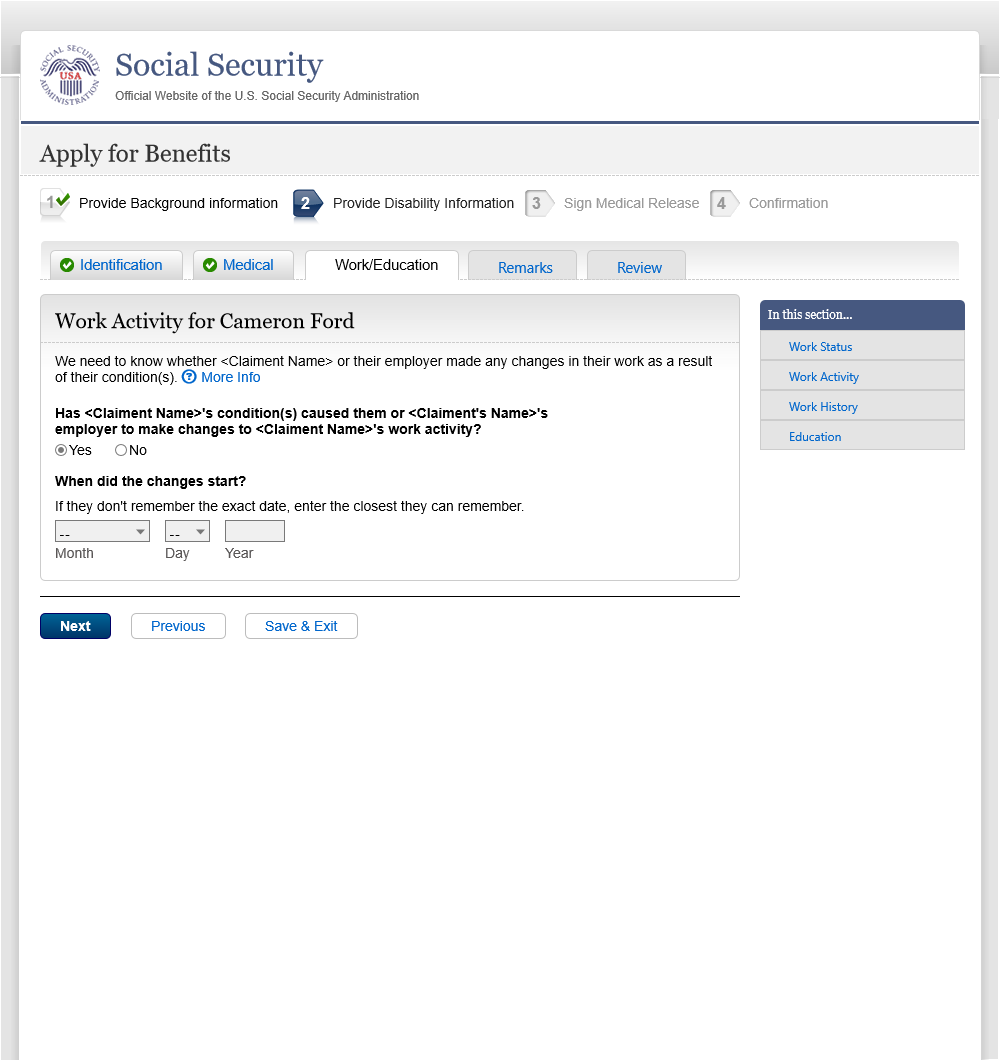Click the Social Security Administration seal logo
1000x1061 pixels.
pos(70,75)
